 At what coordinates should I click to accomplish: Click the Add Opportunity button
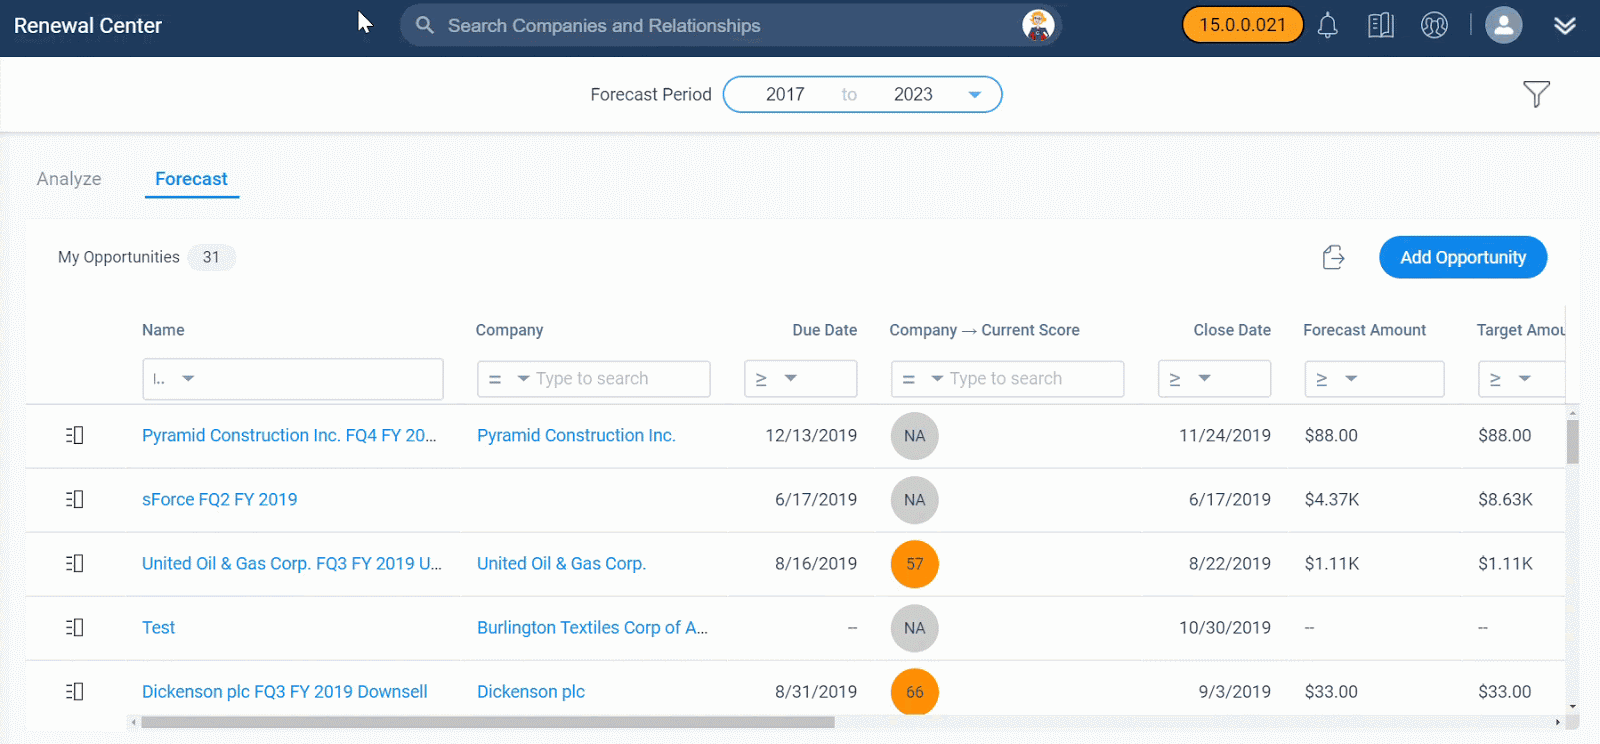(x=1463, y=257)
